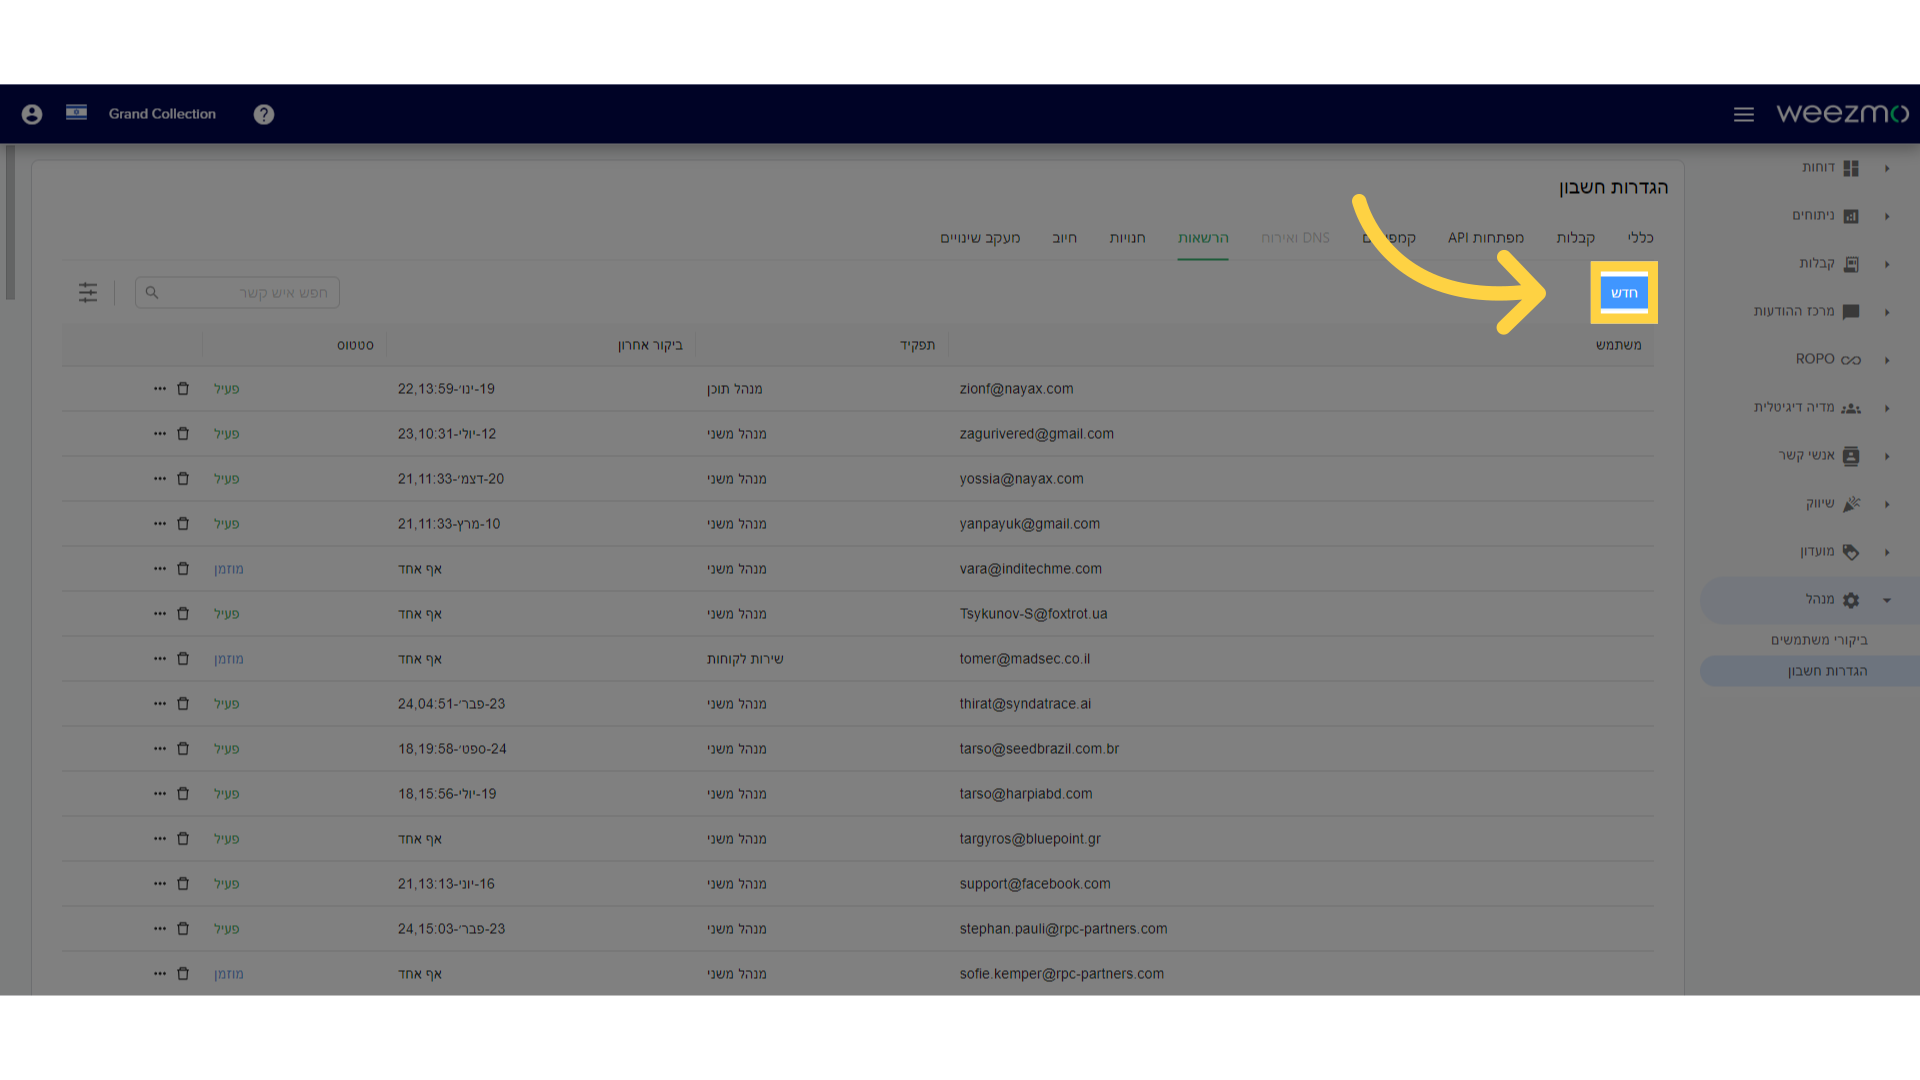Click role שירות לקוחות for tomer@madsec.co.il

(745, 659)
